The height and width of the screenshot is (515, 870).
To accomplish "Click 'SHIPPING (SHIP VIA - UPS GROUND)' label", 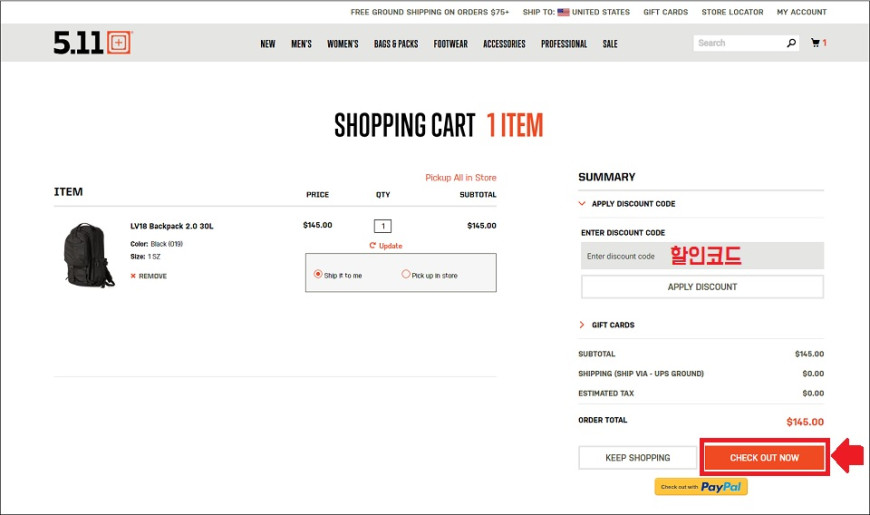I will tap(641, 373).
